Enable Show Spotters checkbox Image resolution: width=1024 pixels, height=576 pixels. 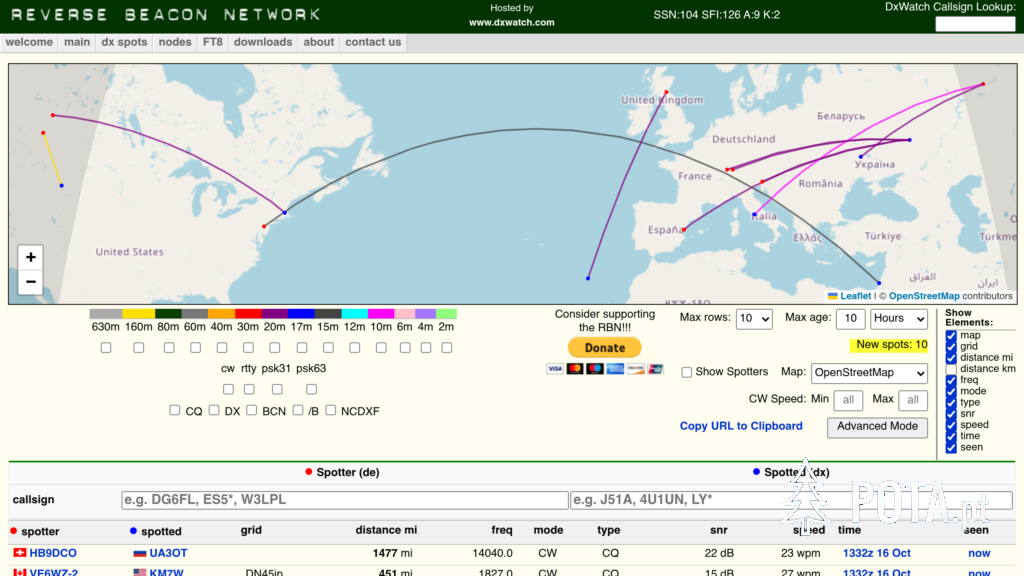tap(686, 372)
